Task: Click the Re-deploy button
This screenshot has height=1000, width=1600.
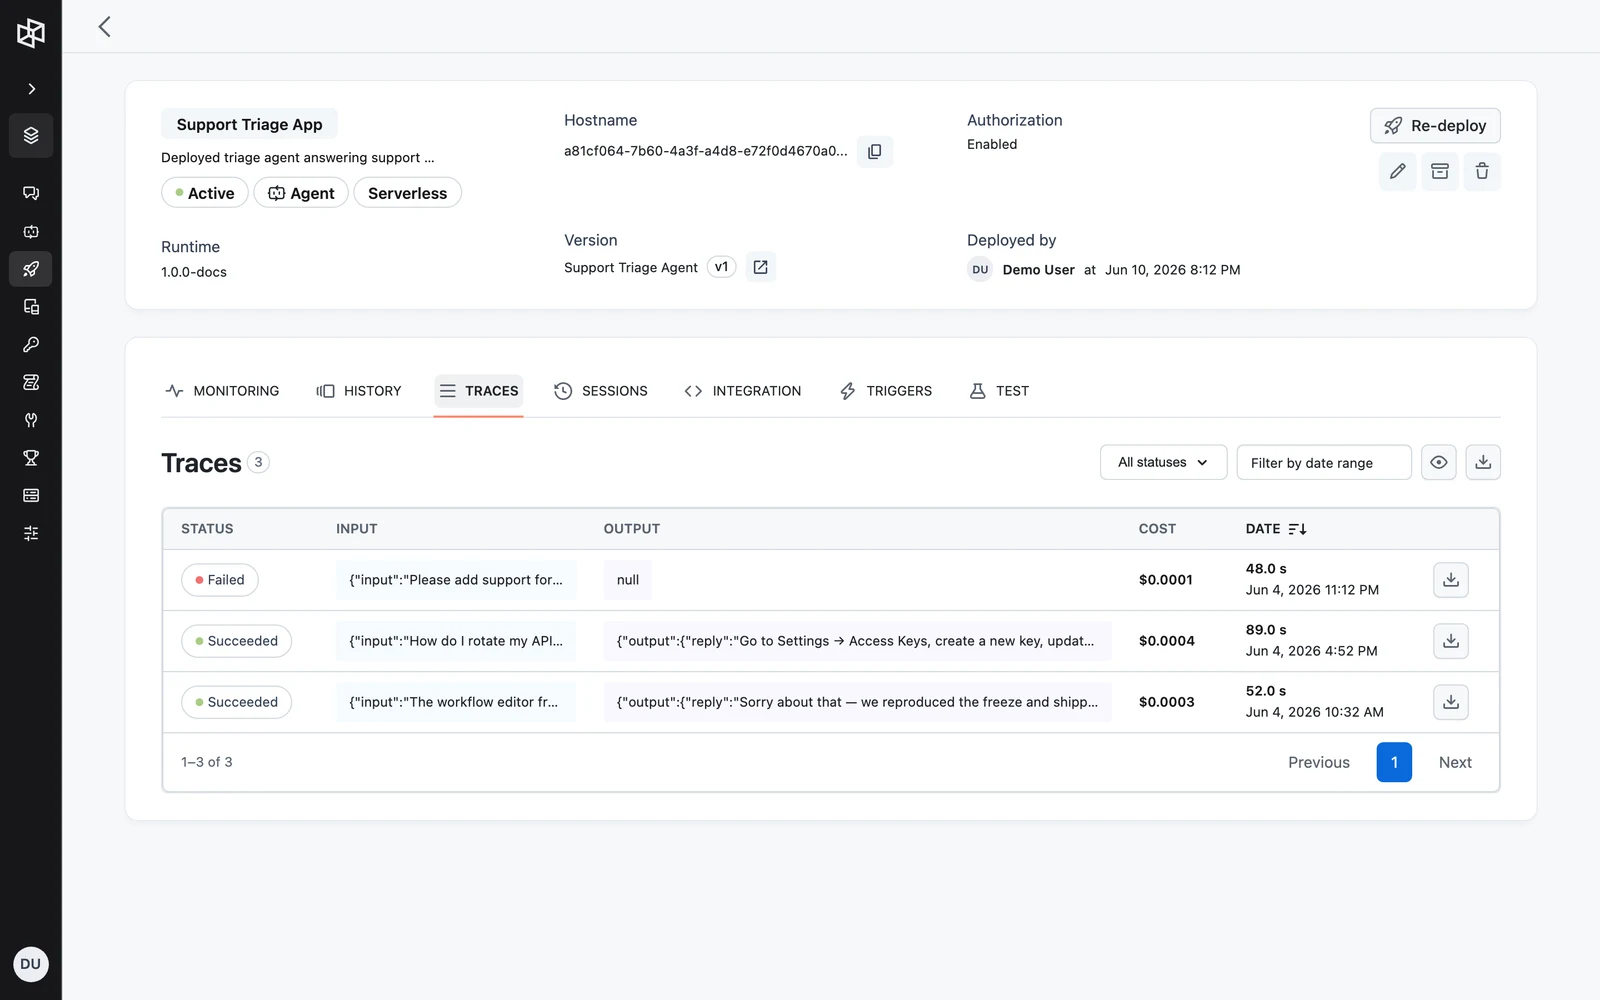Action: point(1435,126)
